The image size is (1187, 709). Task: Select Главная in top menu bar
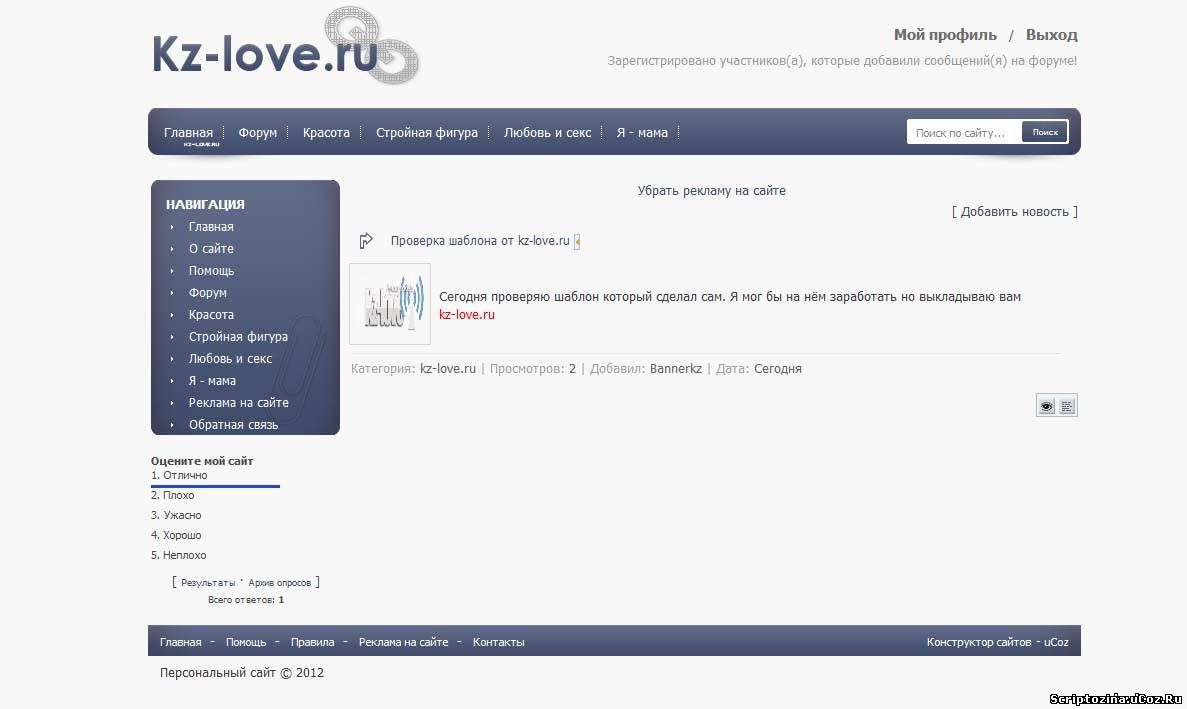[188, 132]
